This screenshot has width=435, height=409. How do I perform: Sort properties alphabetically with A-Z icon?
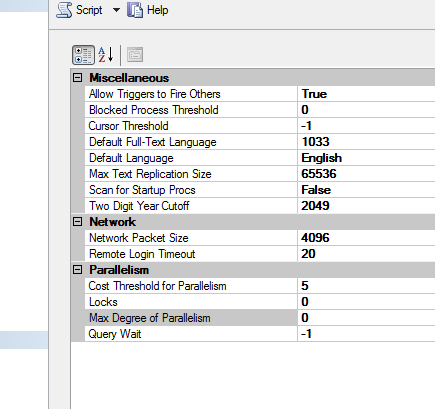coord(106,55)
